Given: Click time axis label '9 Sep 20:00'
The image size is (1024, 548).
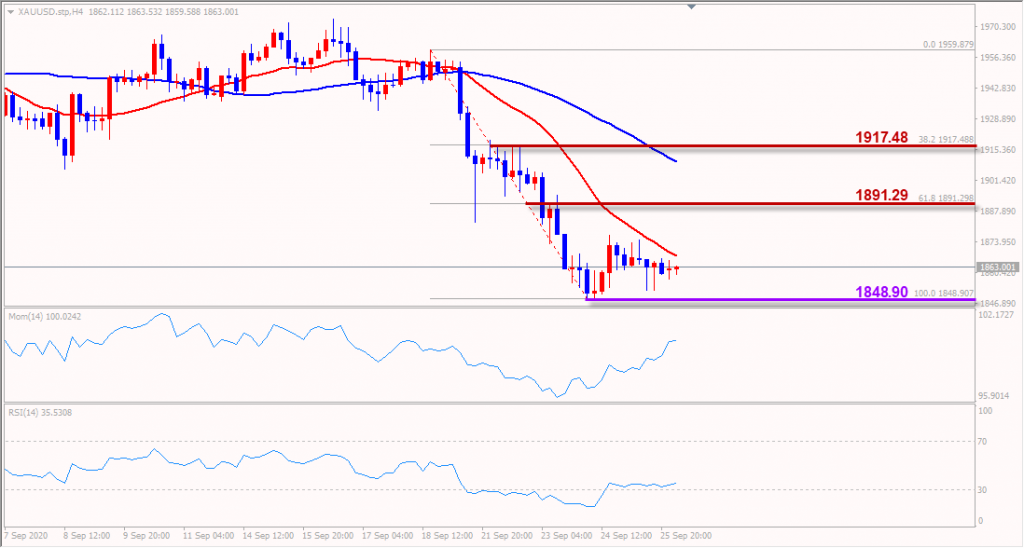Looking at the screenshot, I should tap(146, 536).
